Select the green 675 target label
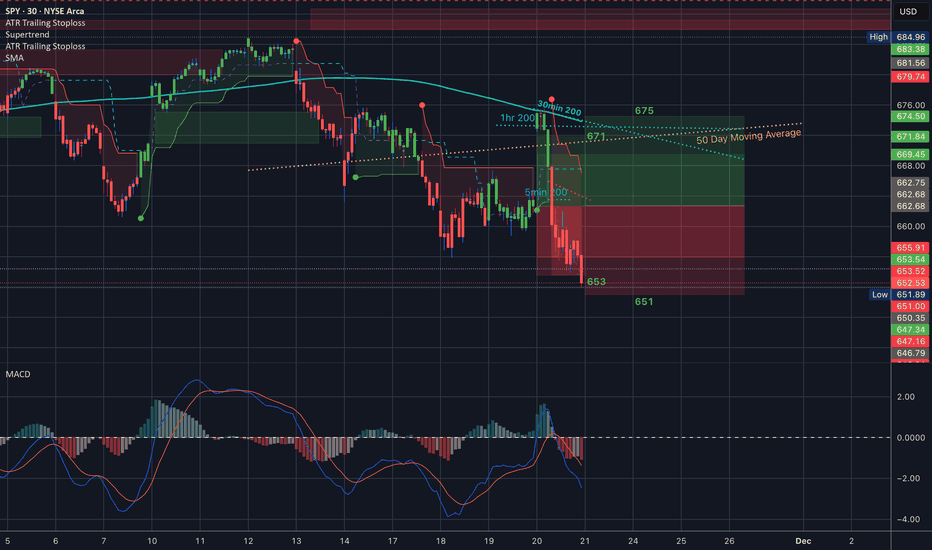The width and height of the screenshot is (932, 550). 644,111
